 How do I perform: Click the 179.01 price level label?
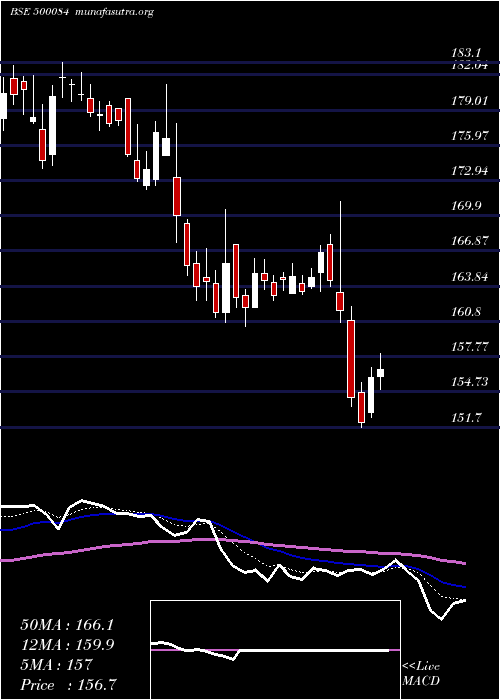(471, 101)
